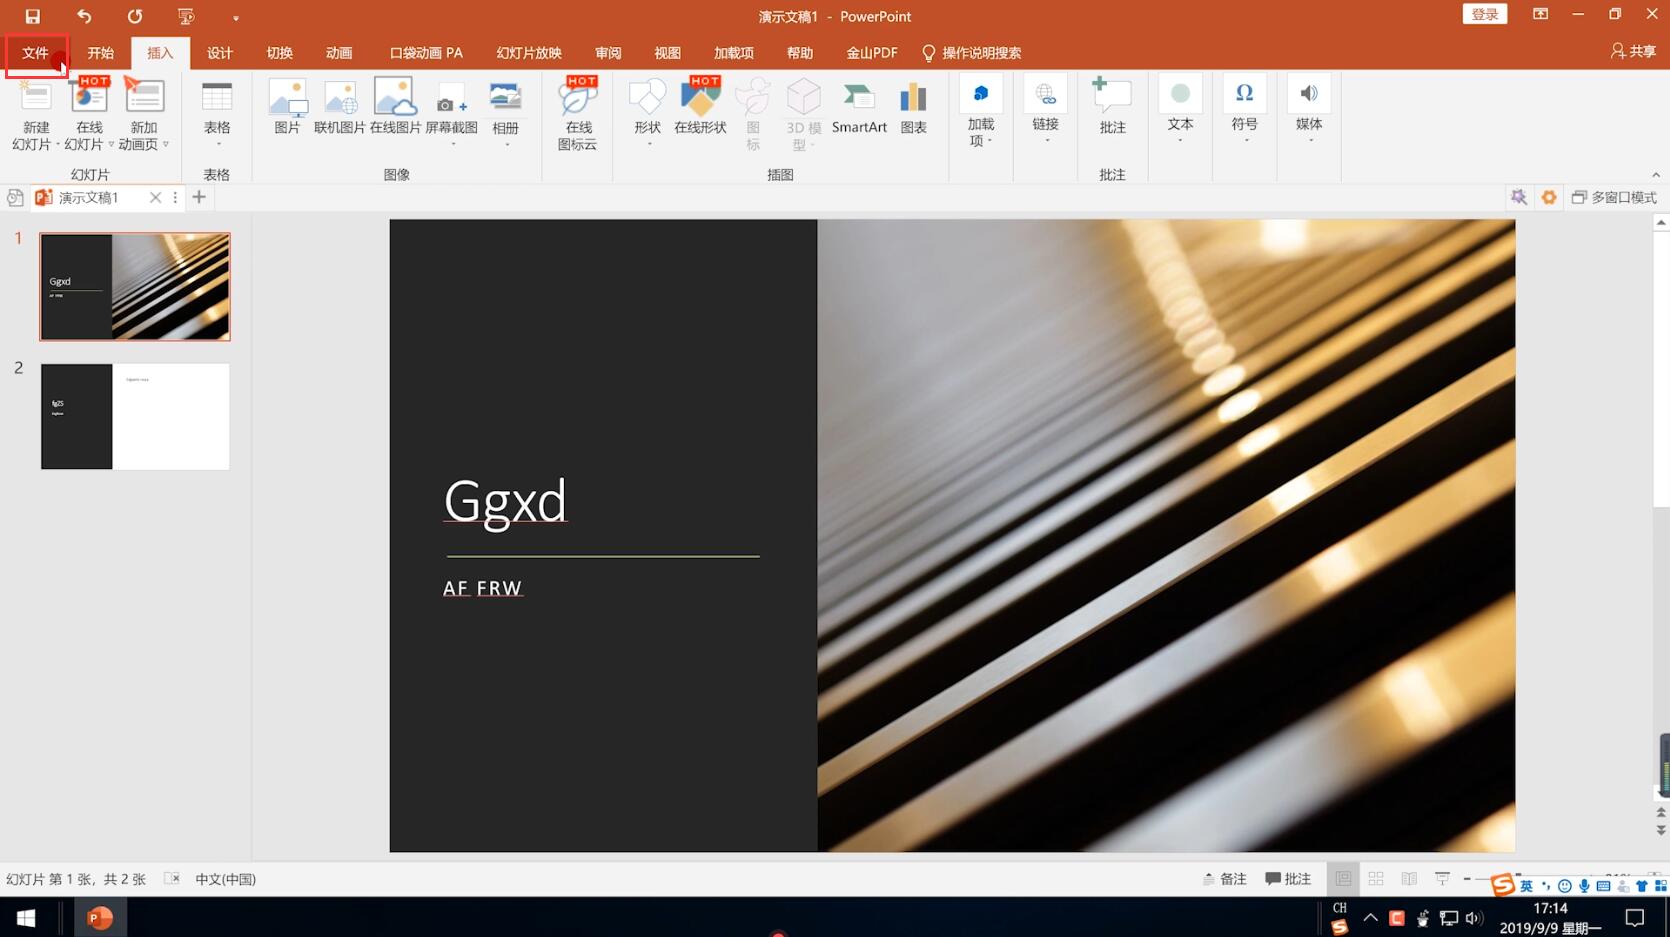The width and height of the screenshot is (1670, 937).
Task: Insert a 图表 chart
Action: click(x=913, y=108)
